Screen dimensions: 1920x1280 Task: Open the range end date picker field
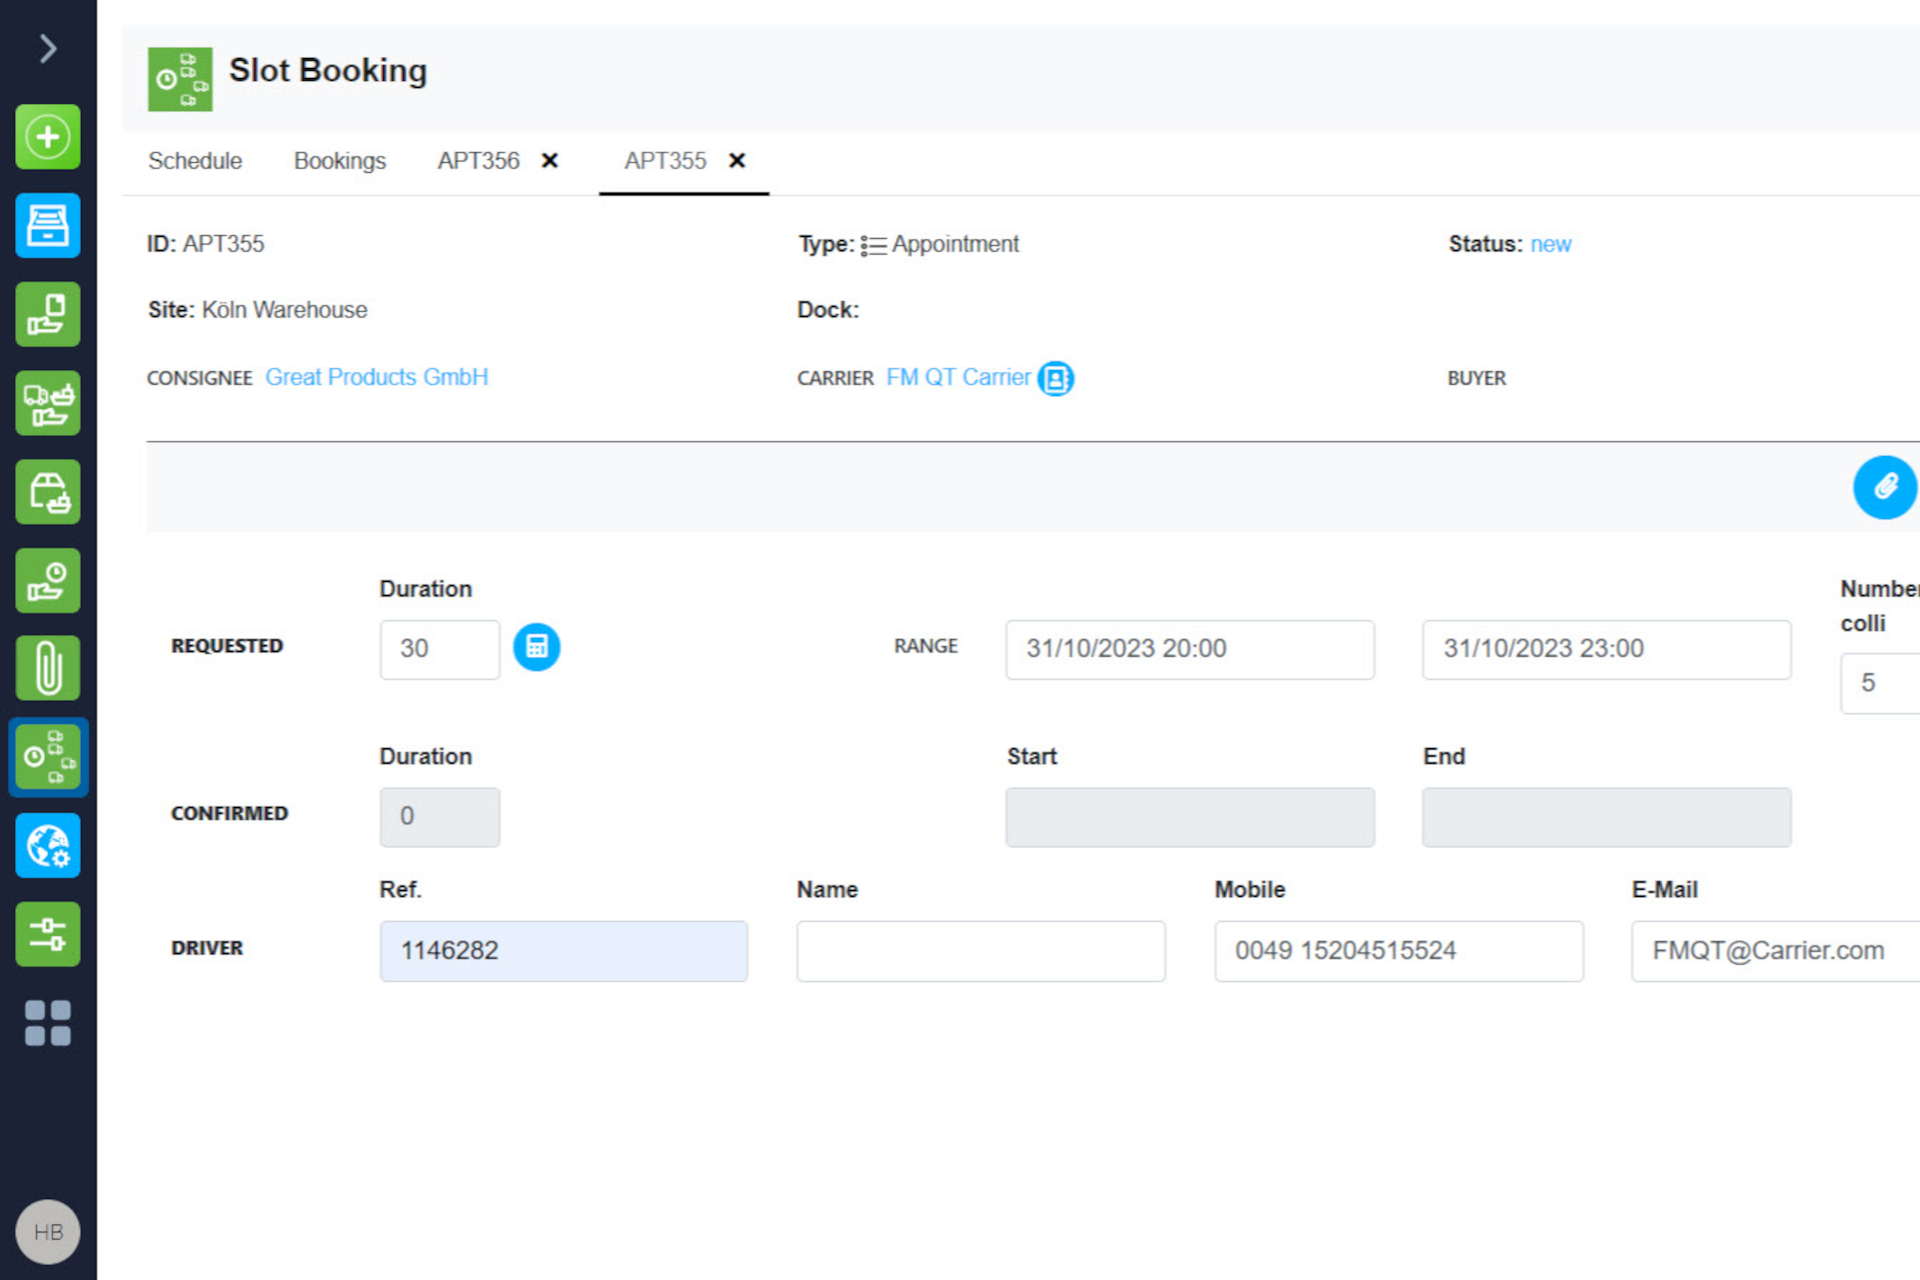(x=1605, y=649)
